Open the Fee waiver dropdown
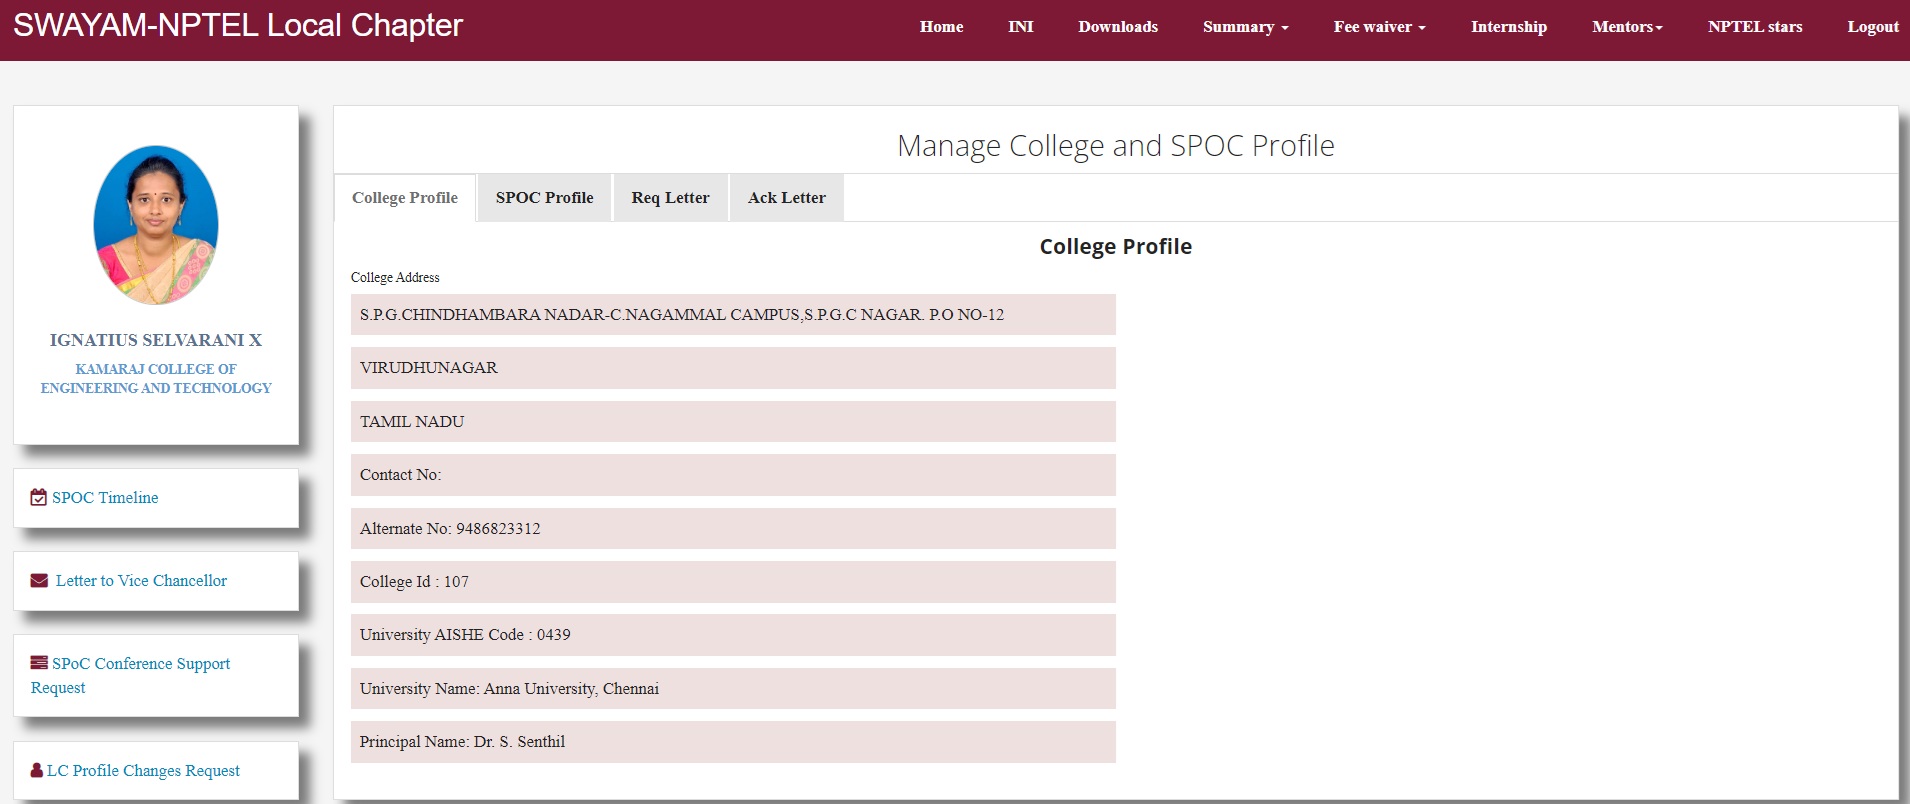Viewport: 1910px width, 804px height. coord(1379,27)
